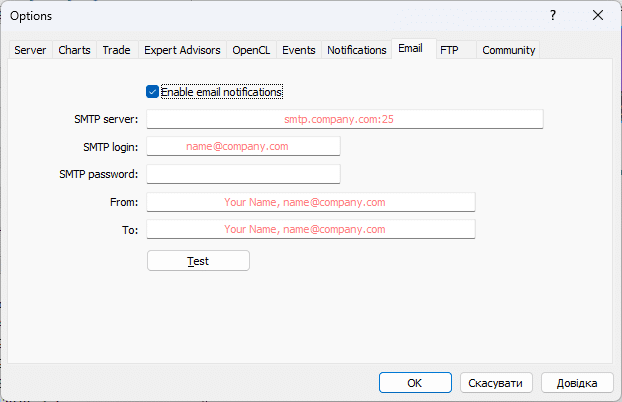
Task: Go to Expert Advisors tab
Action: coord(182,50)
